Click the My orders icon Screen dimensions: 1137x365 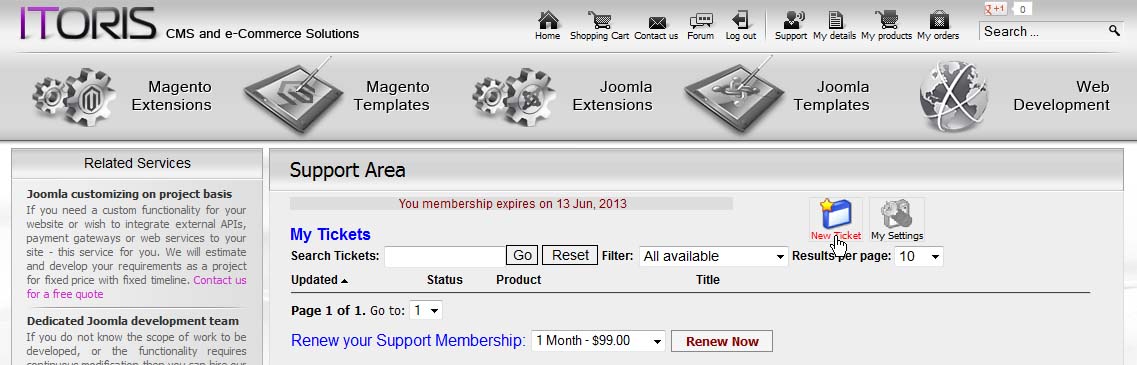938,20
